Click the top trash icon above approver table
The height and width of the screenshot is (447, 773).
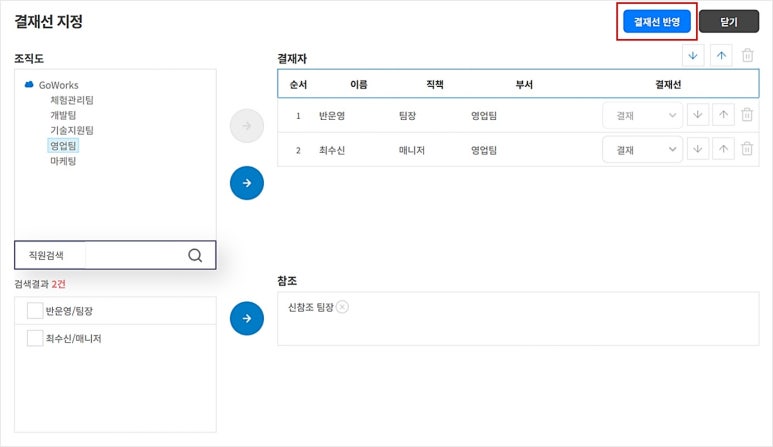point(747,55)
